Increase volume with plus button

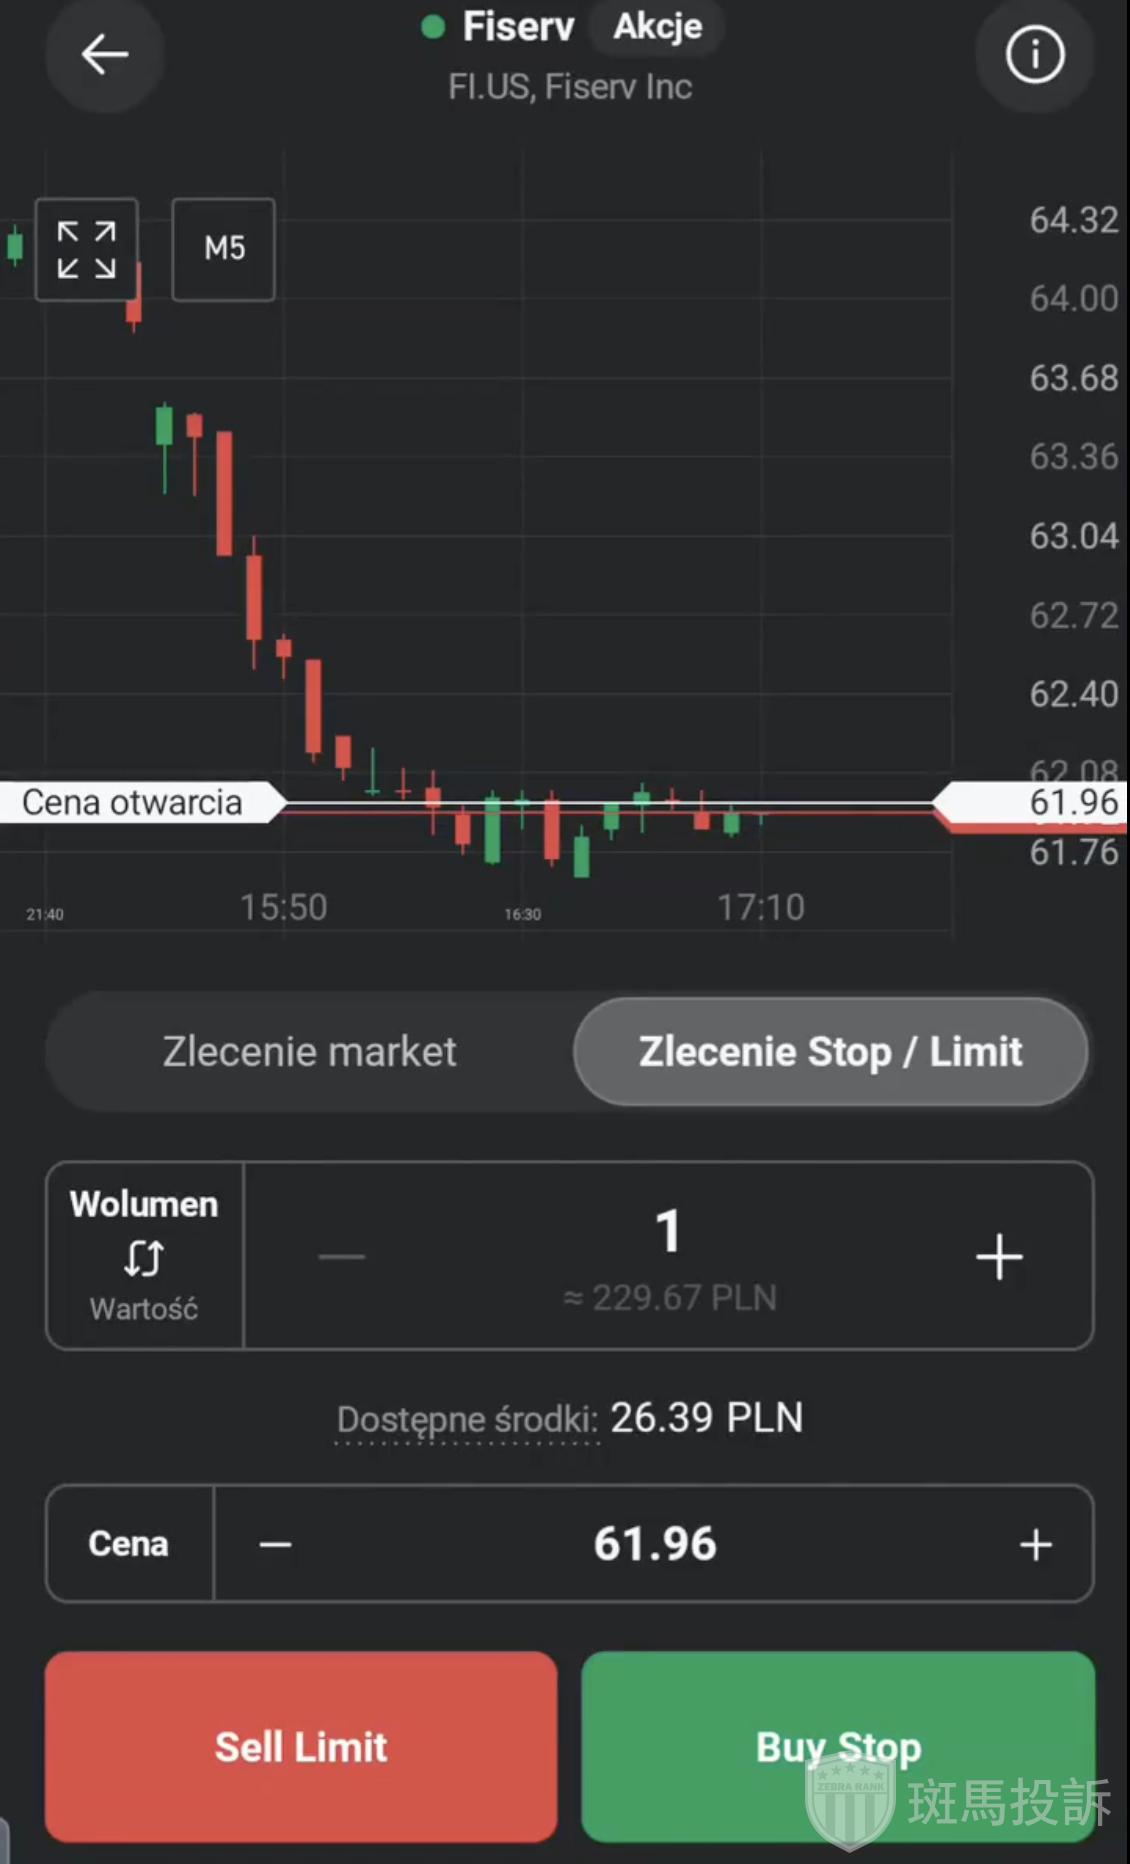point(999,1257)
